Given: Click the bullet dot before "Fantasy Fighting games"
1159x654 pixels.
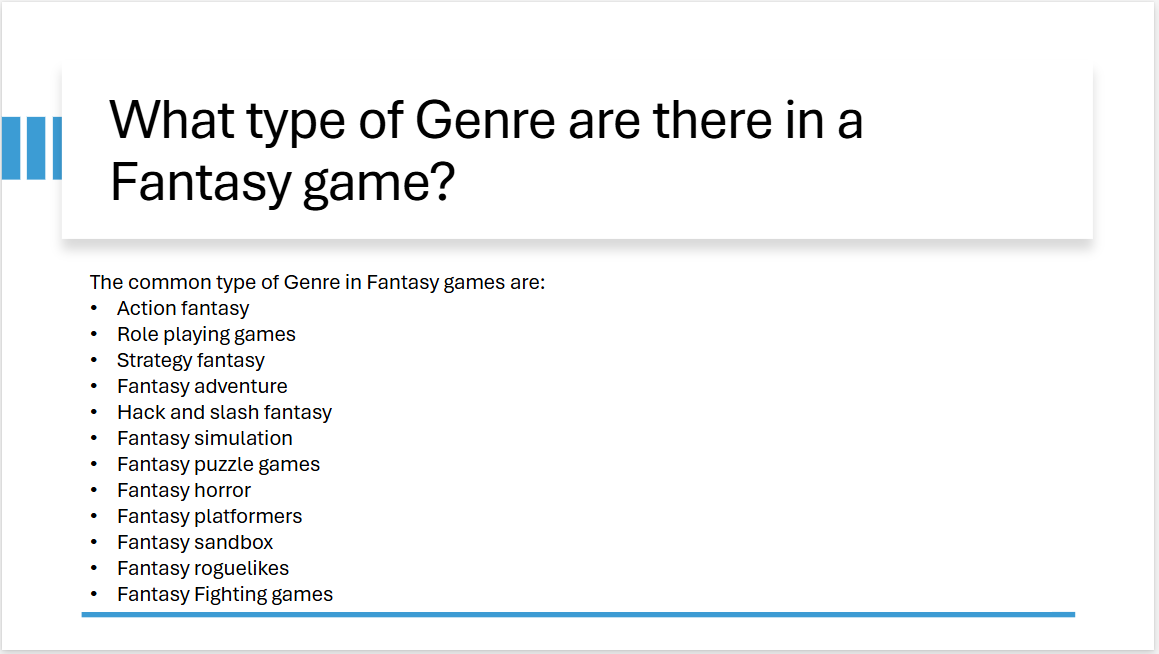Looking at the screenshot, I should coord(95,595).
